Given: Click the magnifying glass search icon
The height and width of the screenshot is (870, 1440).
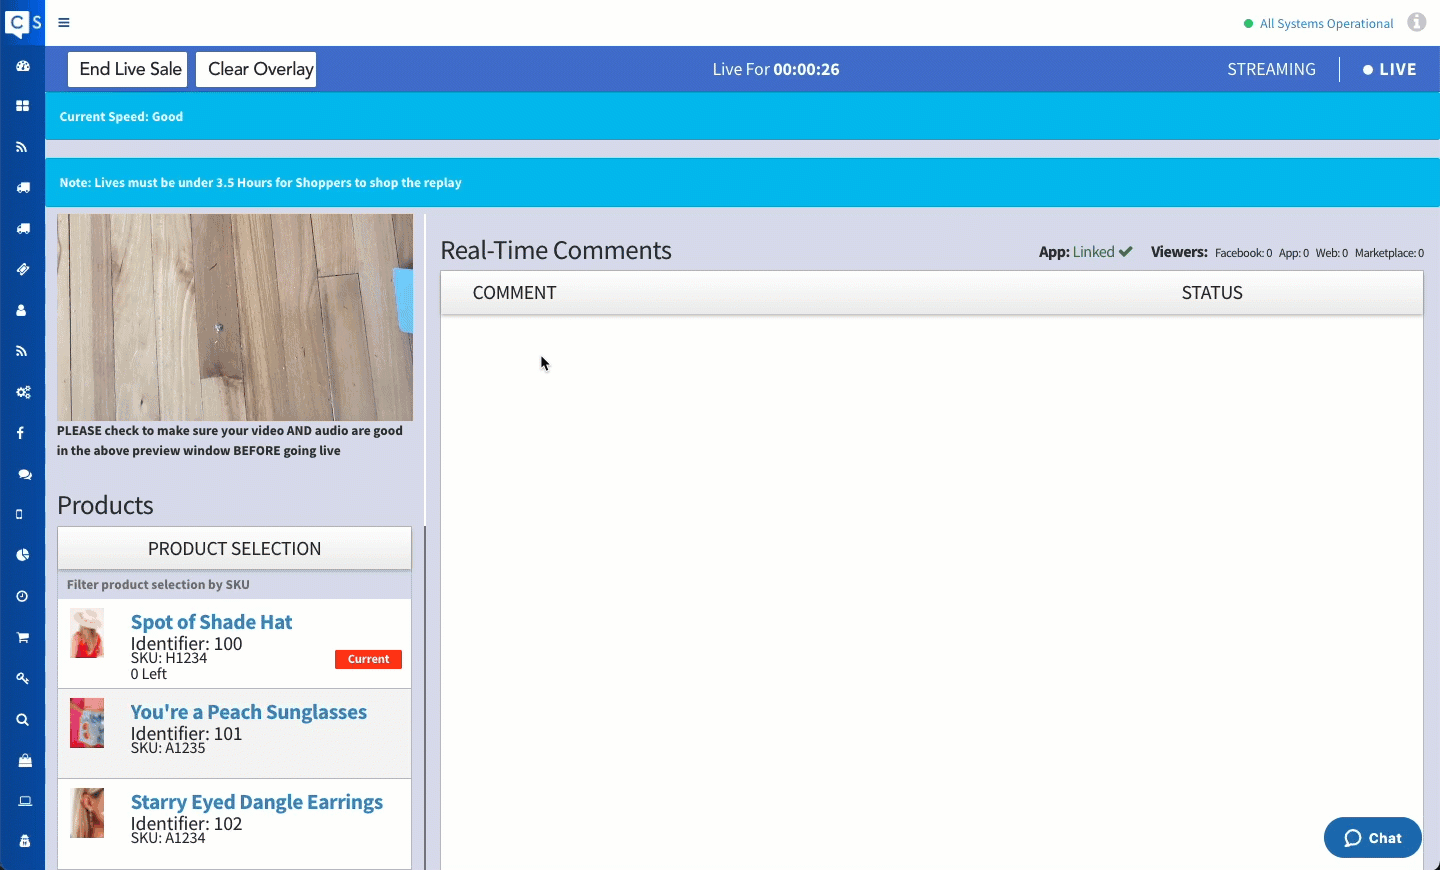Looking at the screenshot, I should 22,720.
